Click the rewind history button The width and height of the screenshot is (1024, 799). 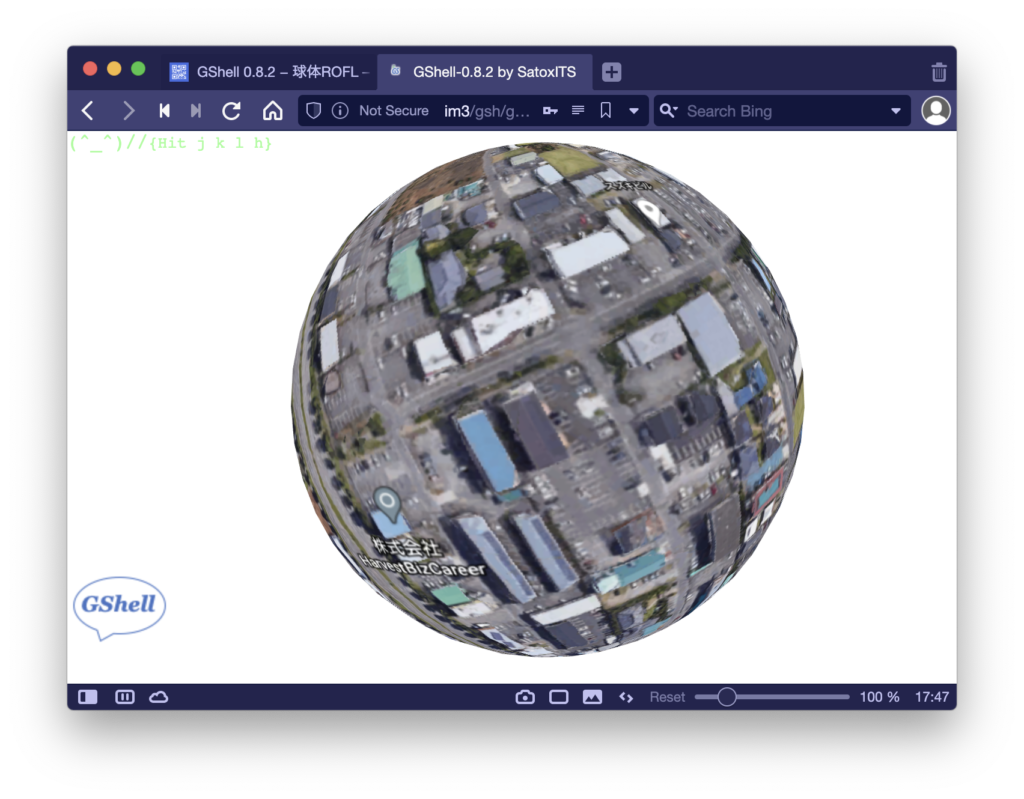[x=164, y=111]
